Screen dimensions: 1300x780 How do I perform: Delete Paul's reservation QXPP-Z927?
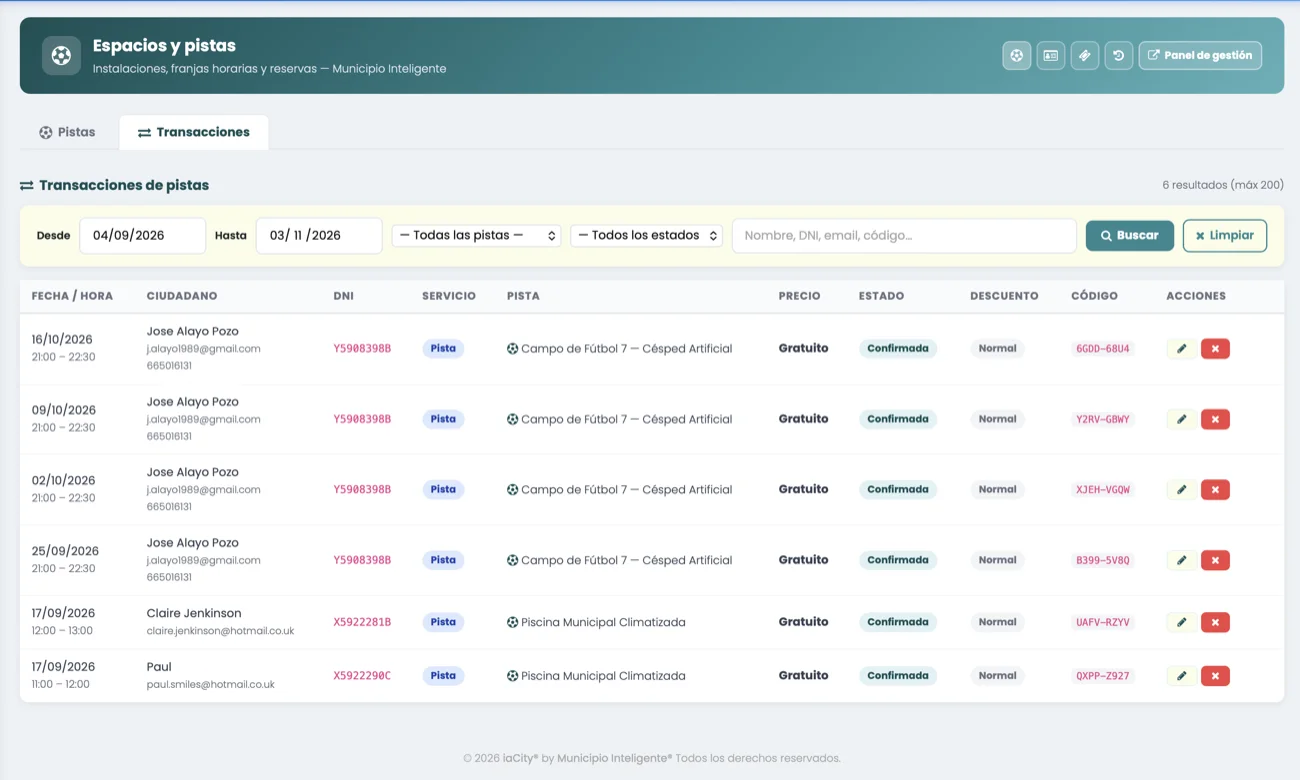pos(1215,676)
